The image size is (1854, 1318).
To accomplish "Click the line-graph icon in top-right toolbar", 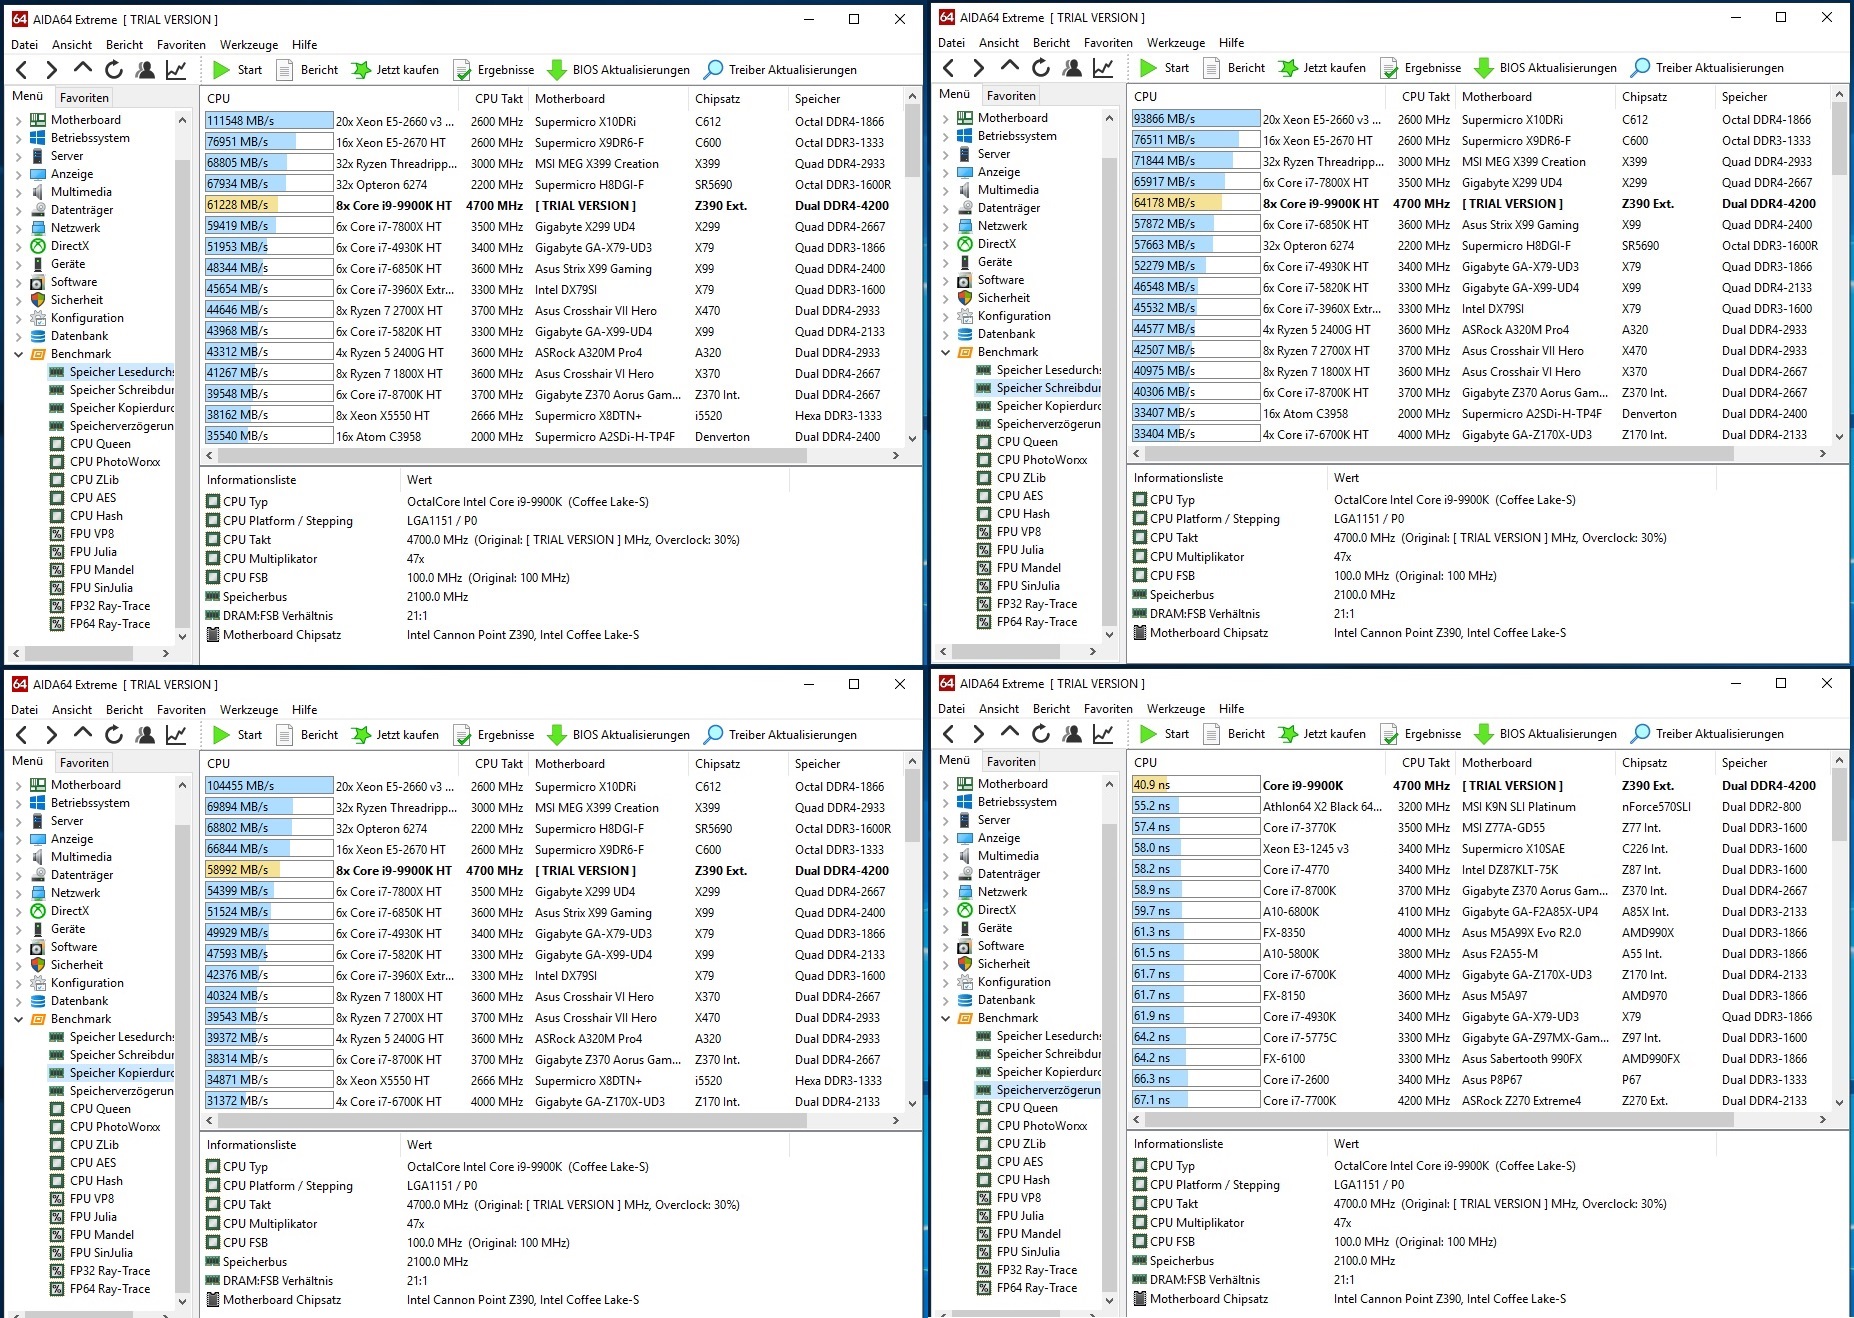I will 1103,68.
